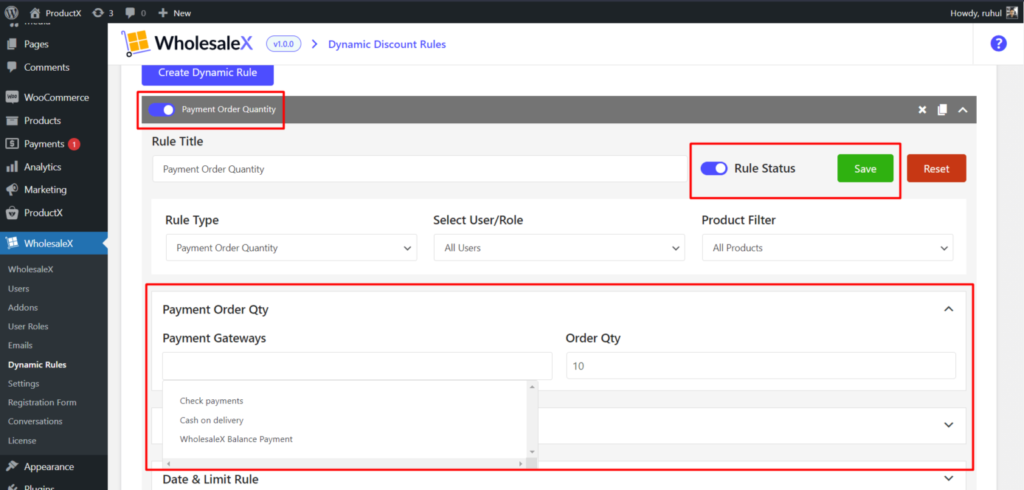
Task: Click the Rule Title input field
Action: (x=420, y=169)
